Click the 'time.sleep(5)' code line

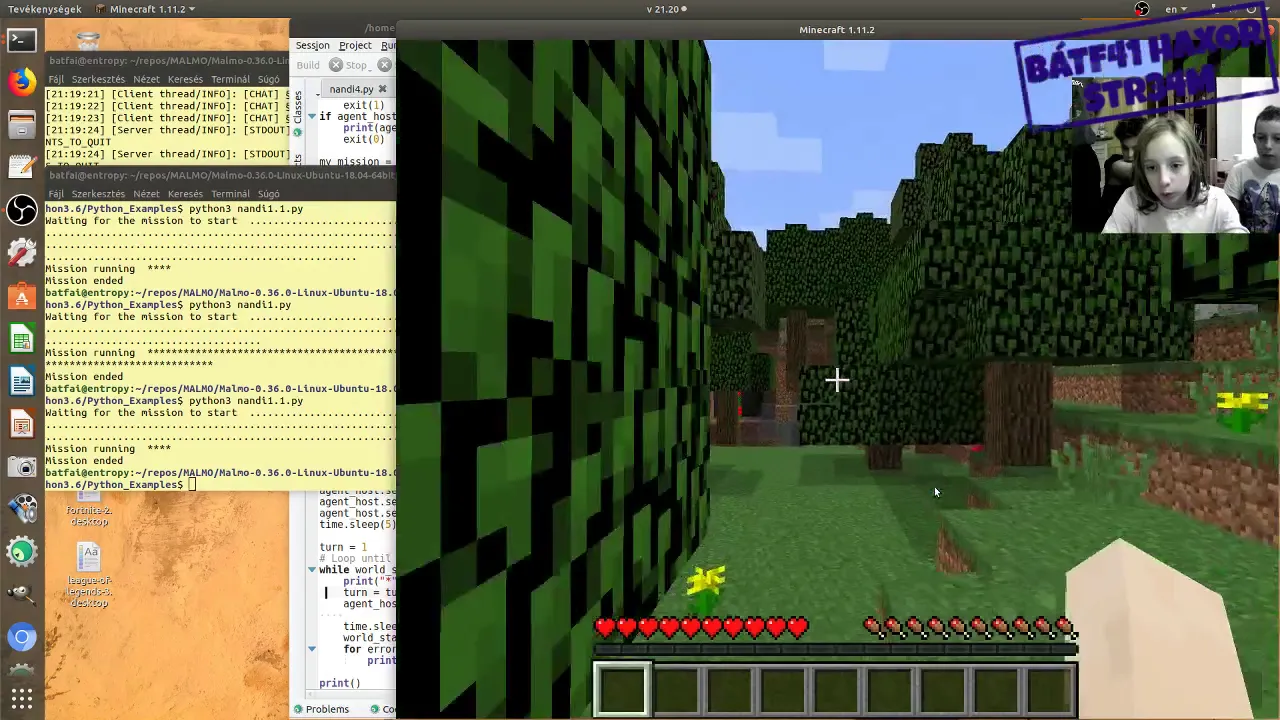click(357, 524)
